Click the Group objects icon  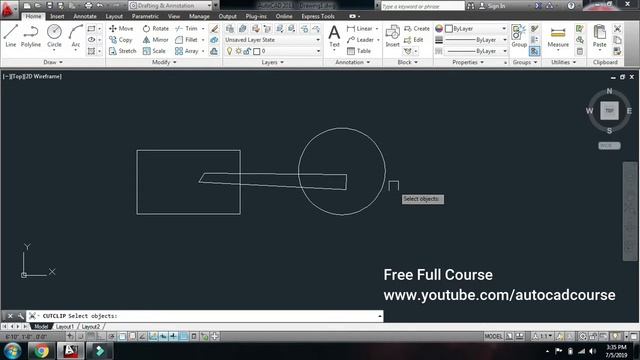click(x=519, y=36)
